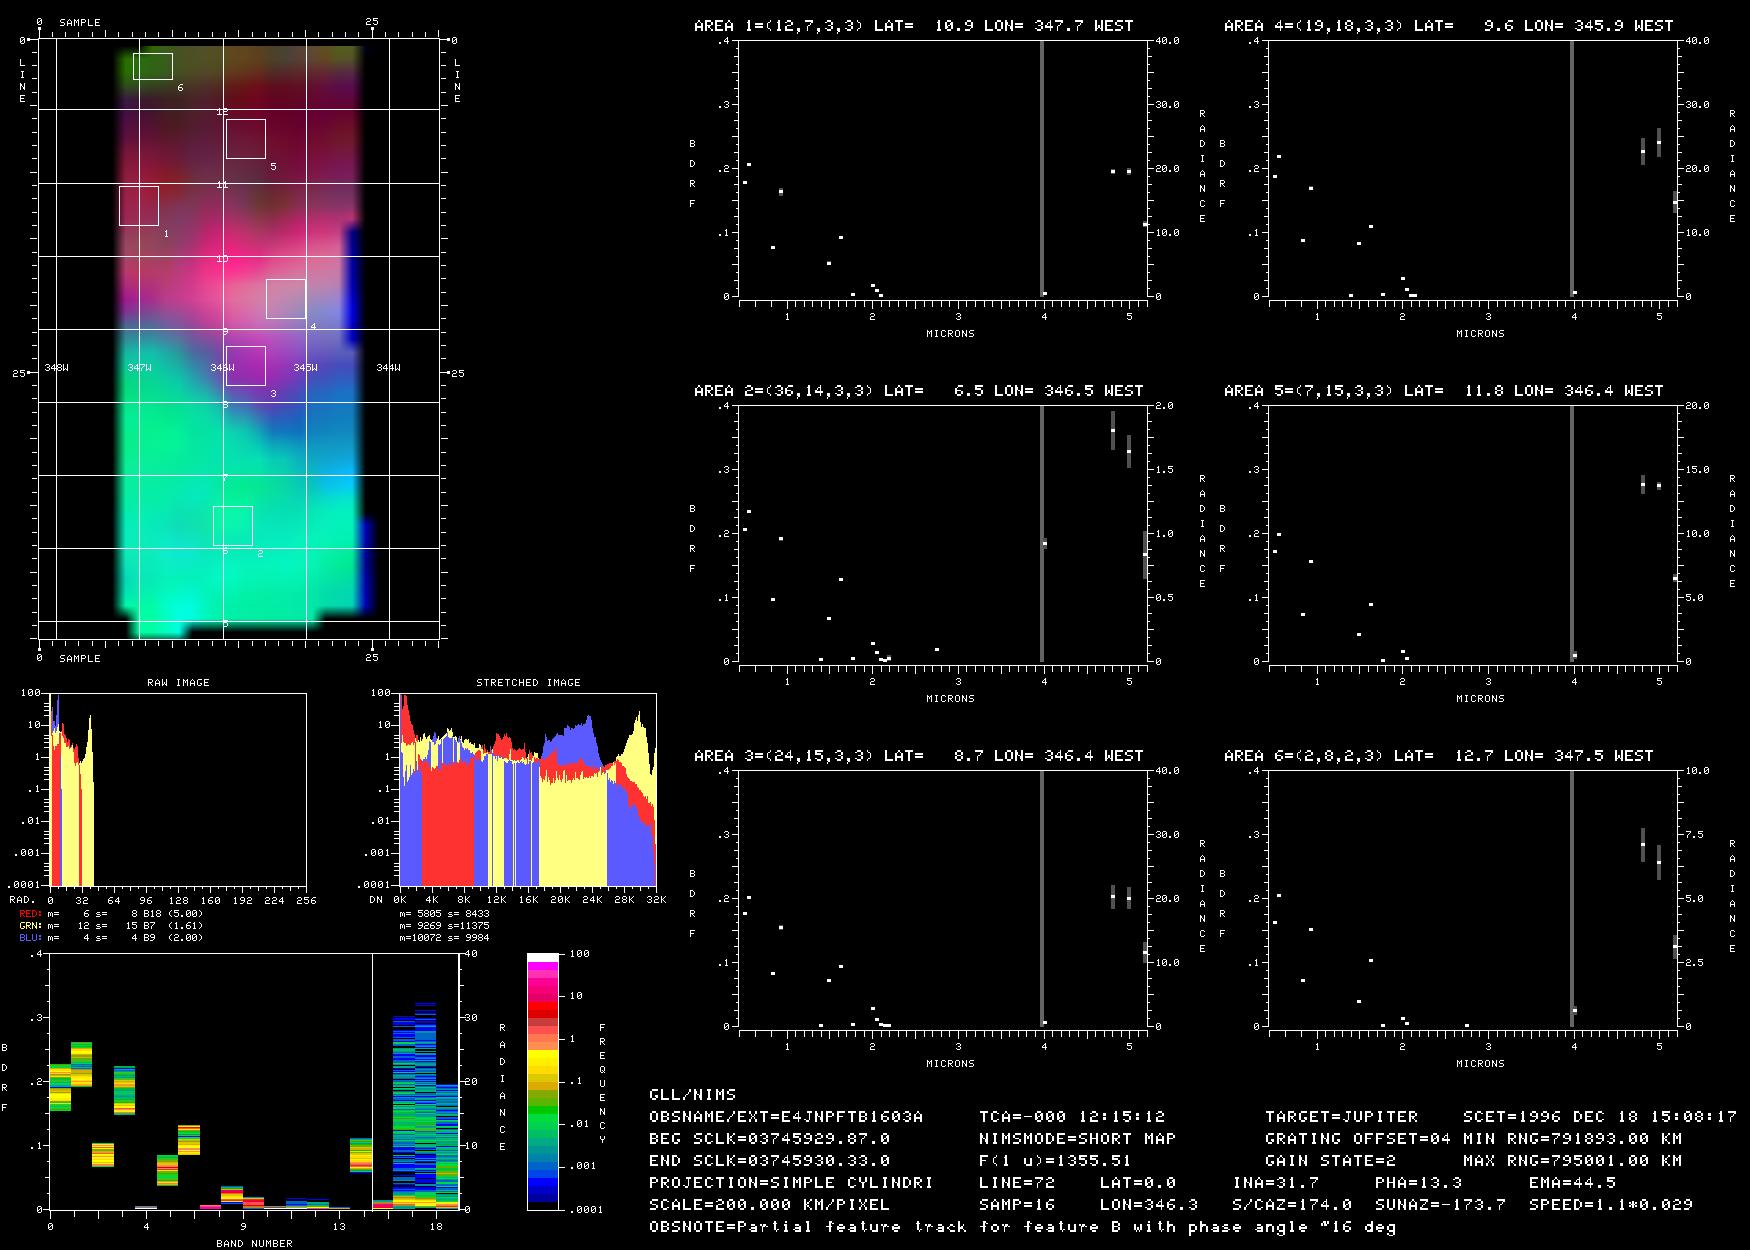Click the 347W longitude label on the map
The height and width of the screenshot is (1250, 1750).
pos(140,368)
